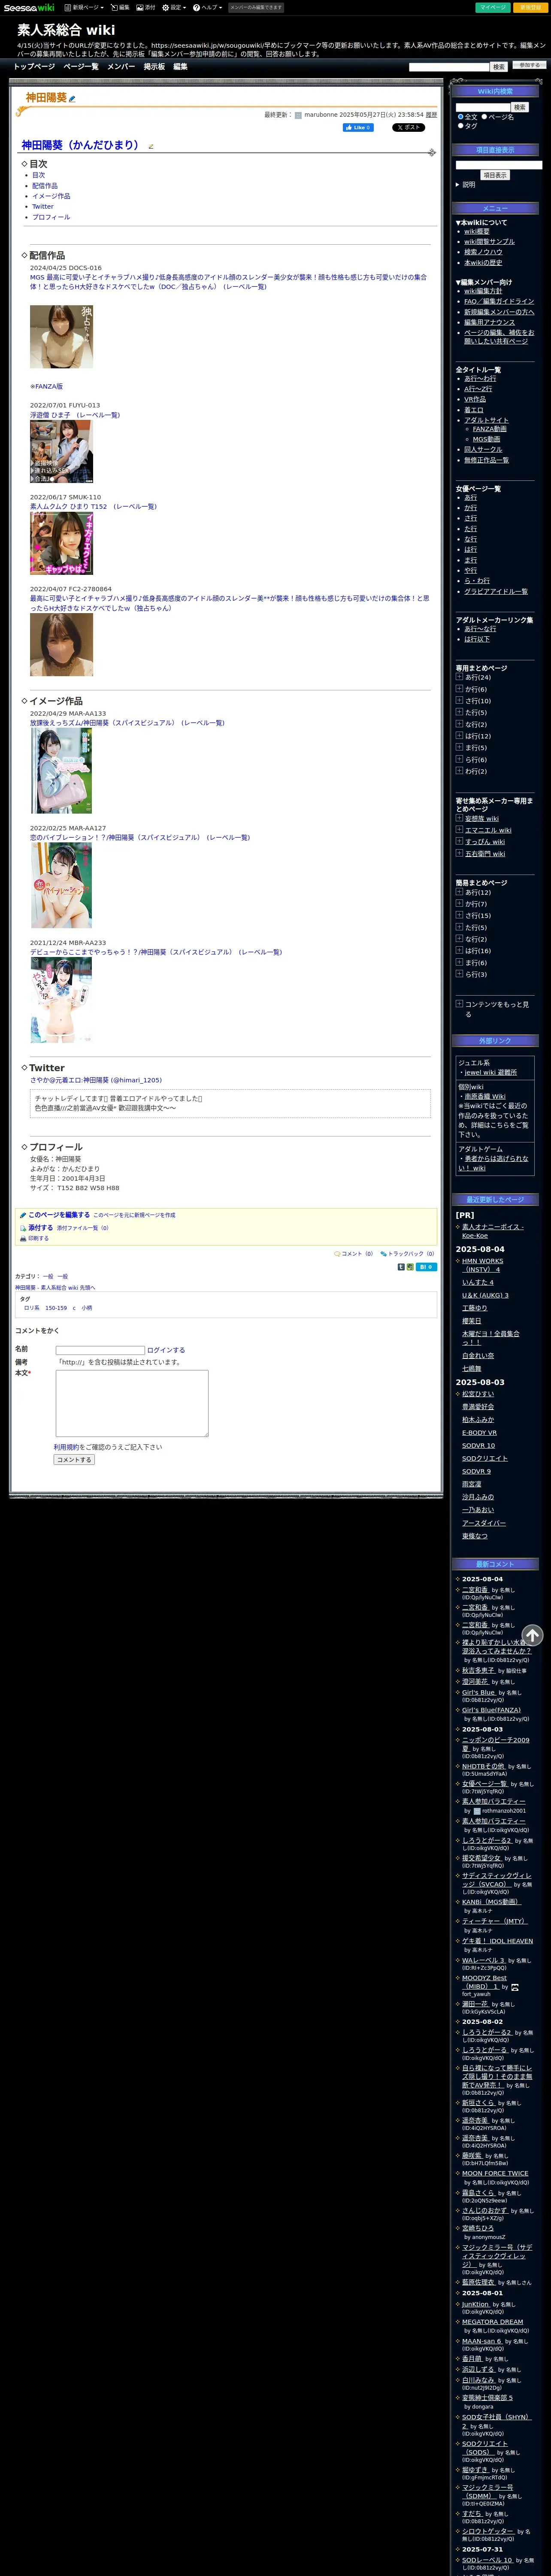Click the Tumblr share icon
Screen dimensions: 551x2576
pyautogui.click(x=401, y=1266)
